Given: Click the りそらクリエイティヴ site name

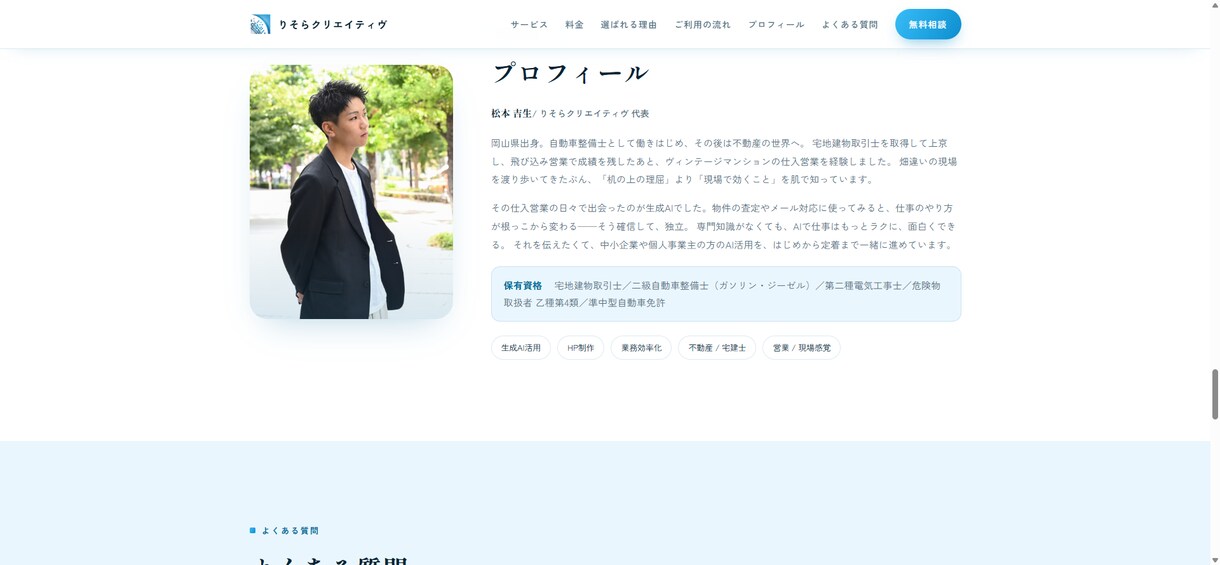Looking at the screenshot, I should pyautogui.click(x=333, y=24).
